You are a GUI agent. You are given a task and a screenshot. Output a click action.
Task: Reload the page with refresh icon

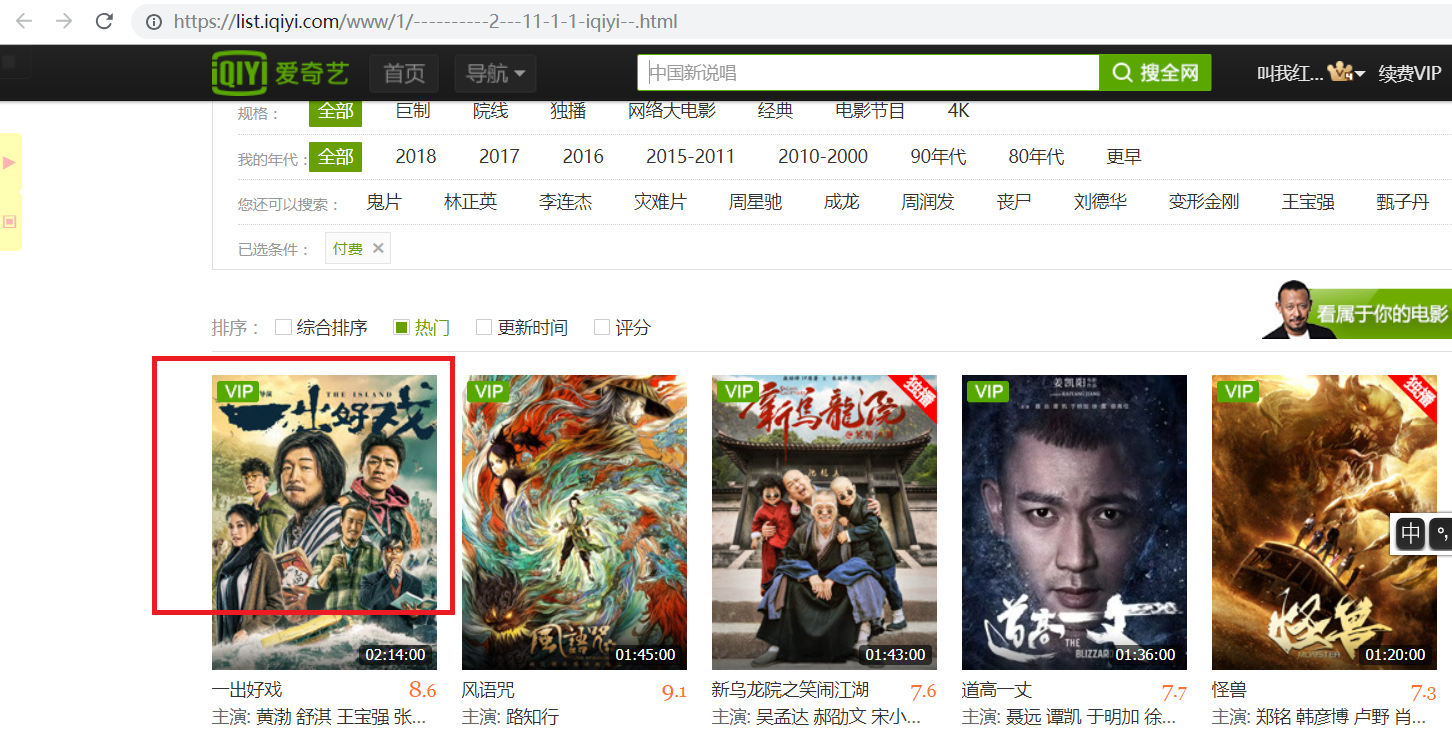104,21
